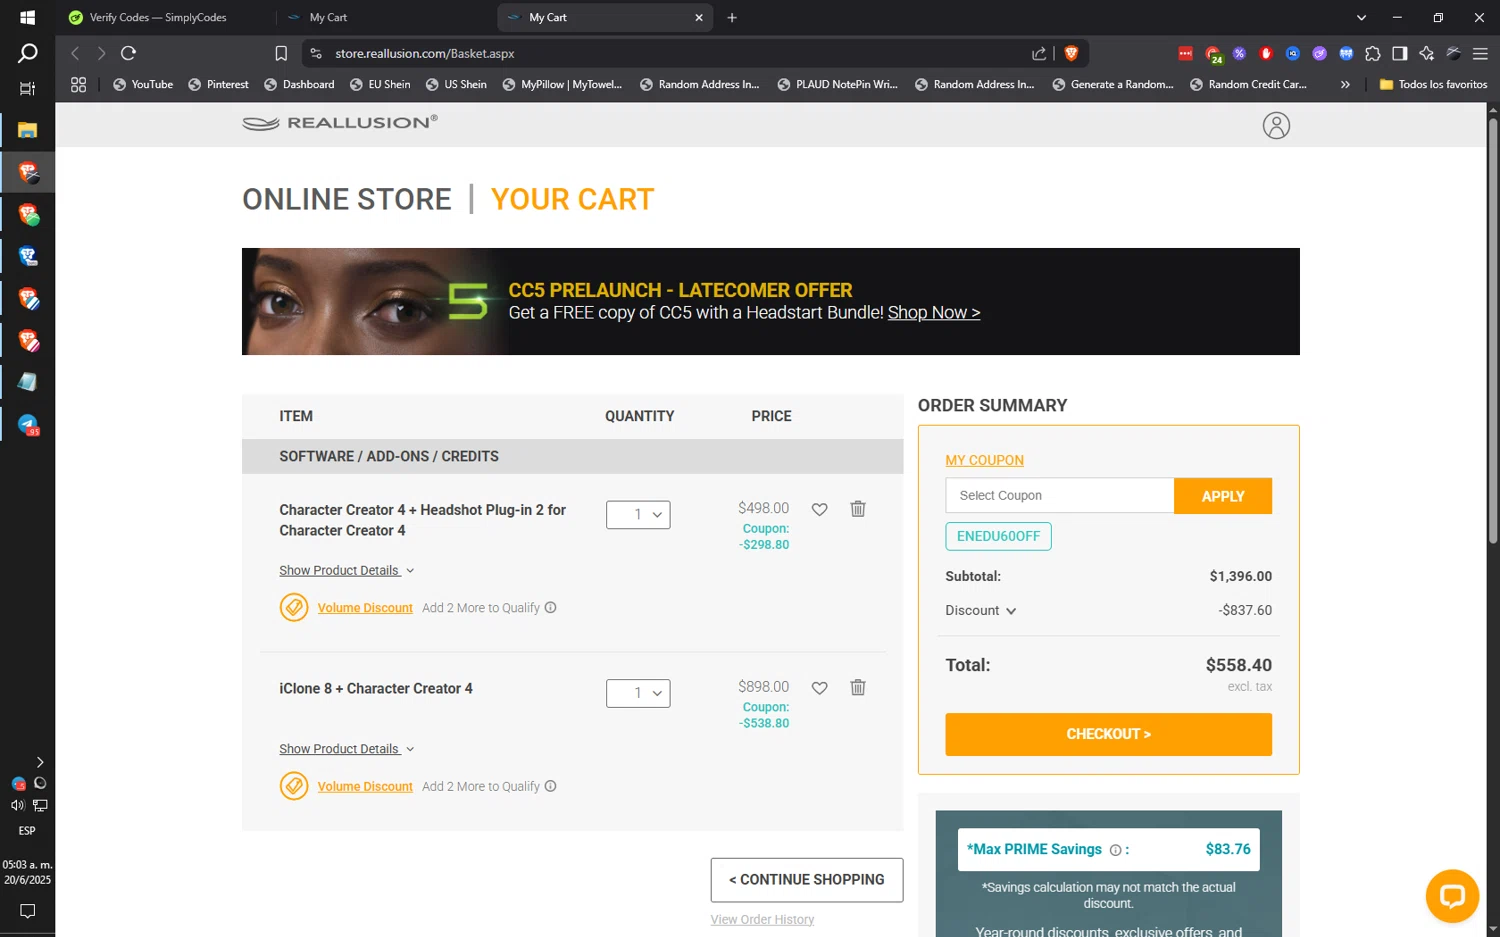Open Brave Shields lion icon
This screenshot has width=1500, height=937.
pyautogui.click(x=1071, y=53)
